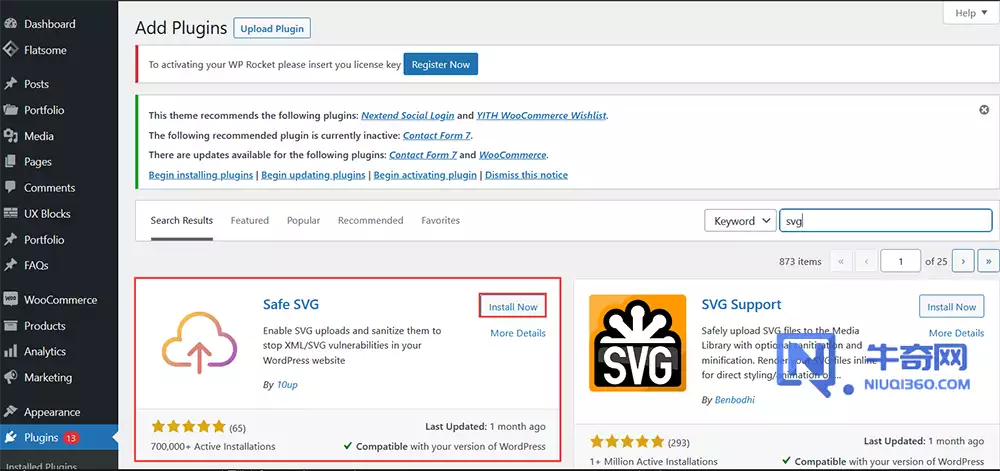
Task: Click the Plugins plug icon
Action: (x=10, y=438)
